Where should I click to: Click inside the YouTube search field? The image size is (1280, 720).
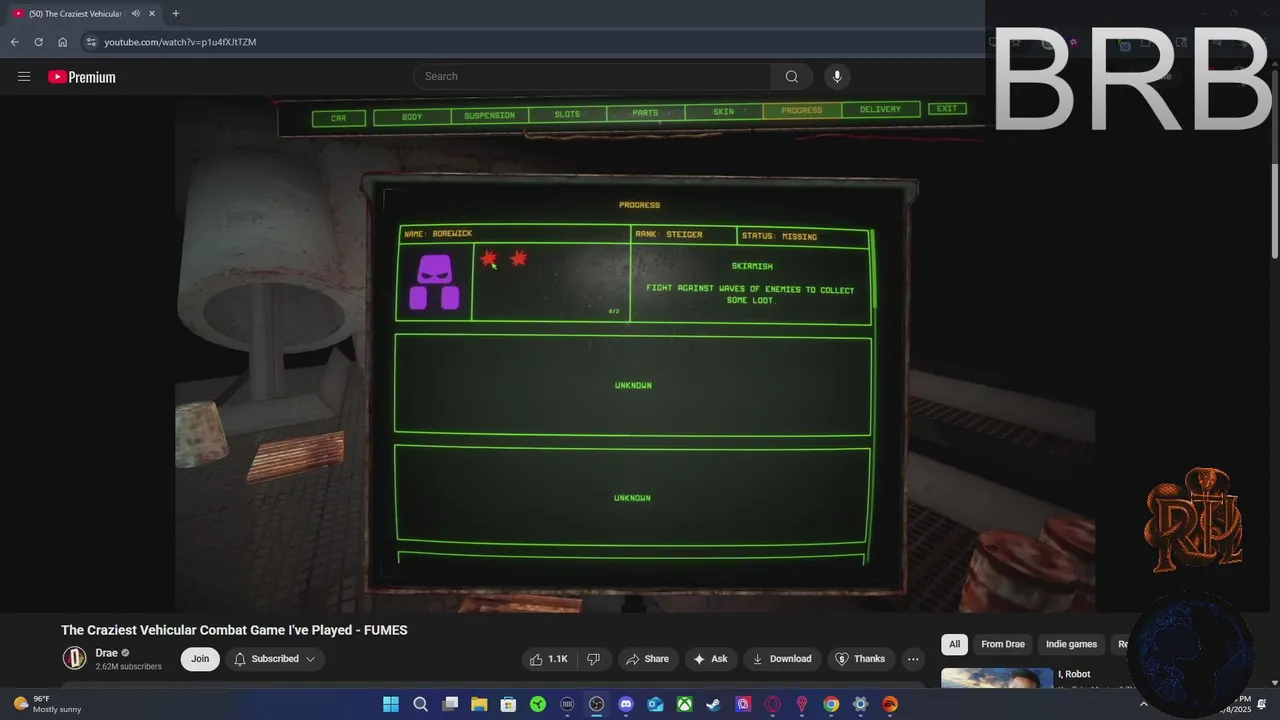click(592, 77)
